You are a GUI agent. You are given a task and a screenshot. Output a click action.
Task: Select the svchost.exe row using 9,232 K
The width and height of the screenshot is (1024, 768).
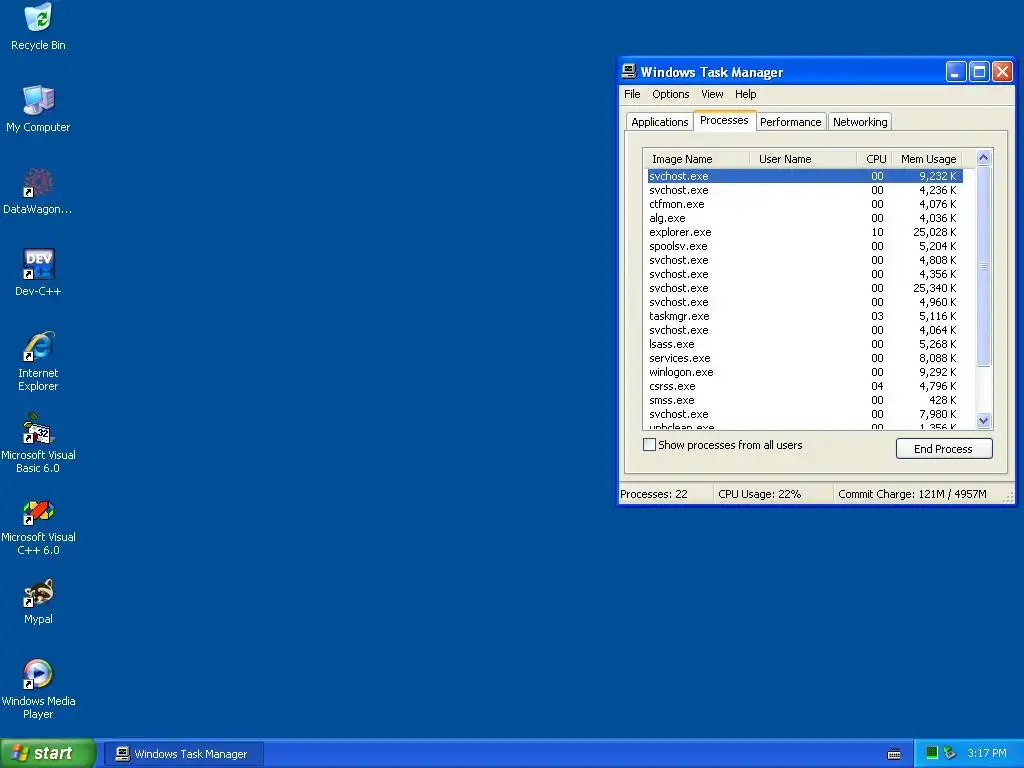[805, 176]
